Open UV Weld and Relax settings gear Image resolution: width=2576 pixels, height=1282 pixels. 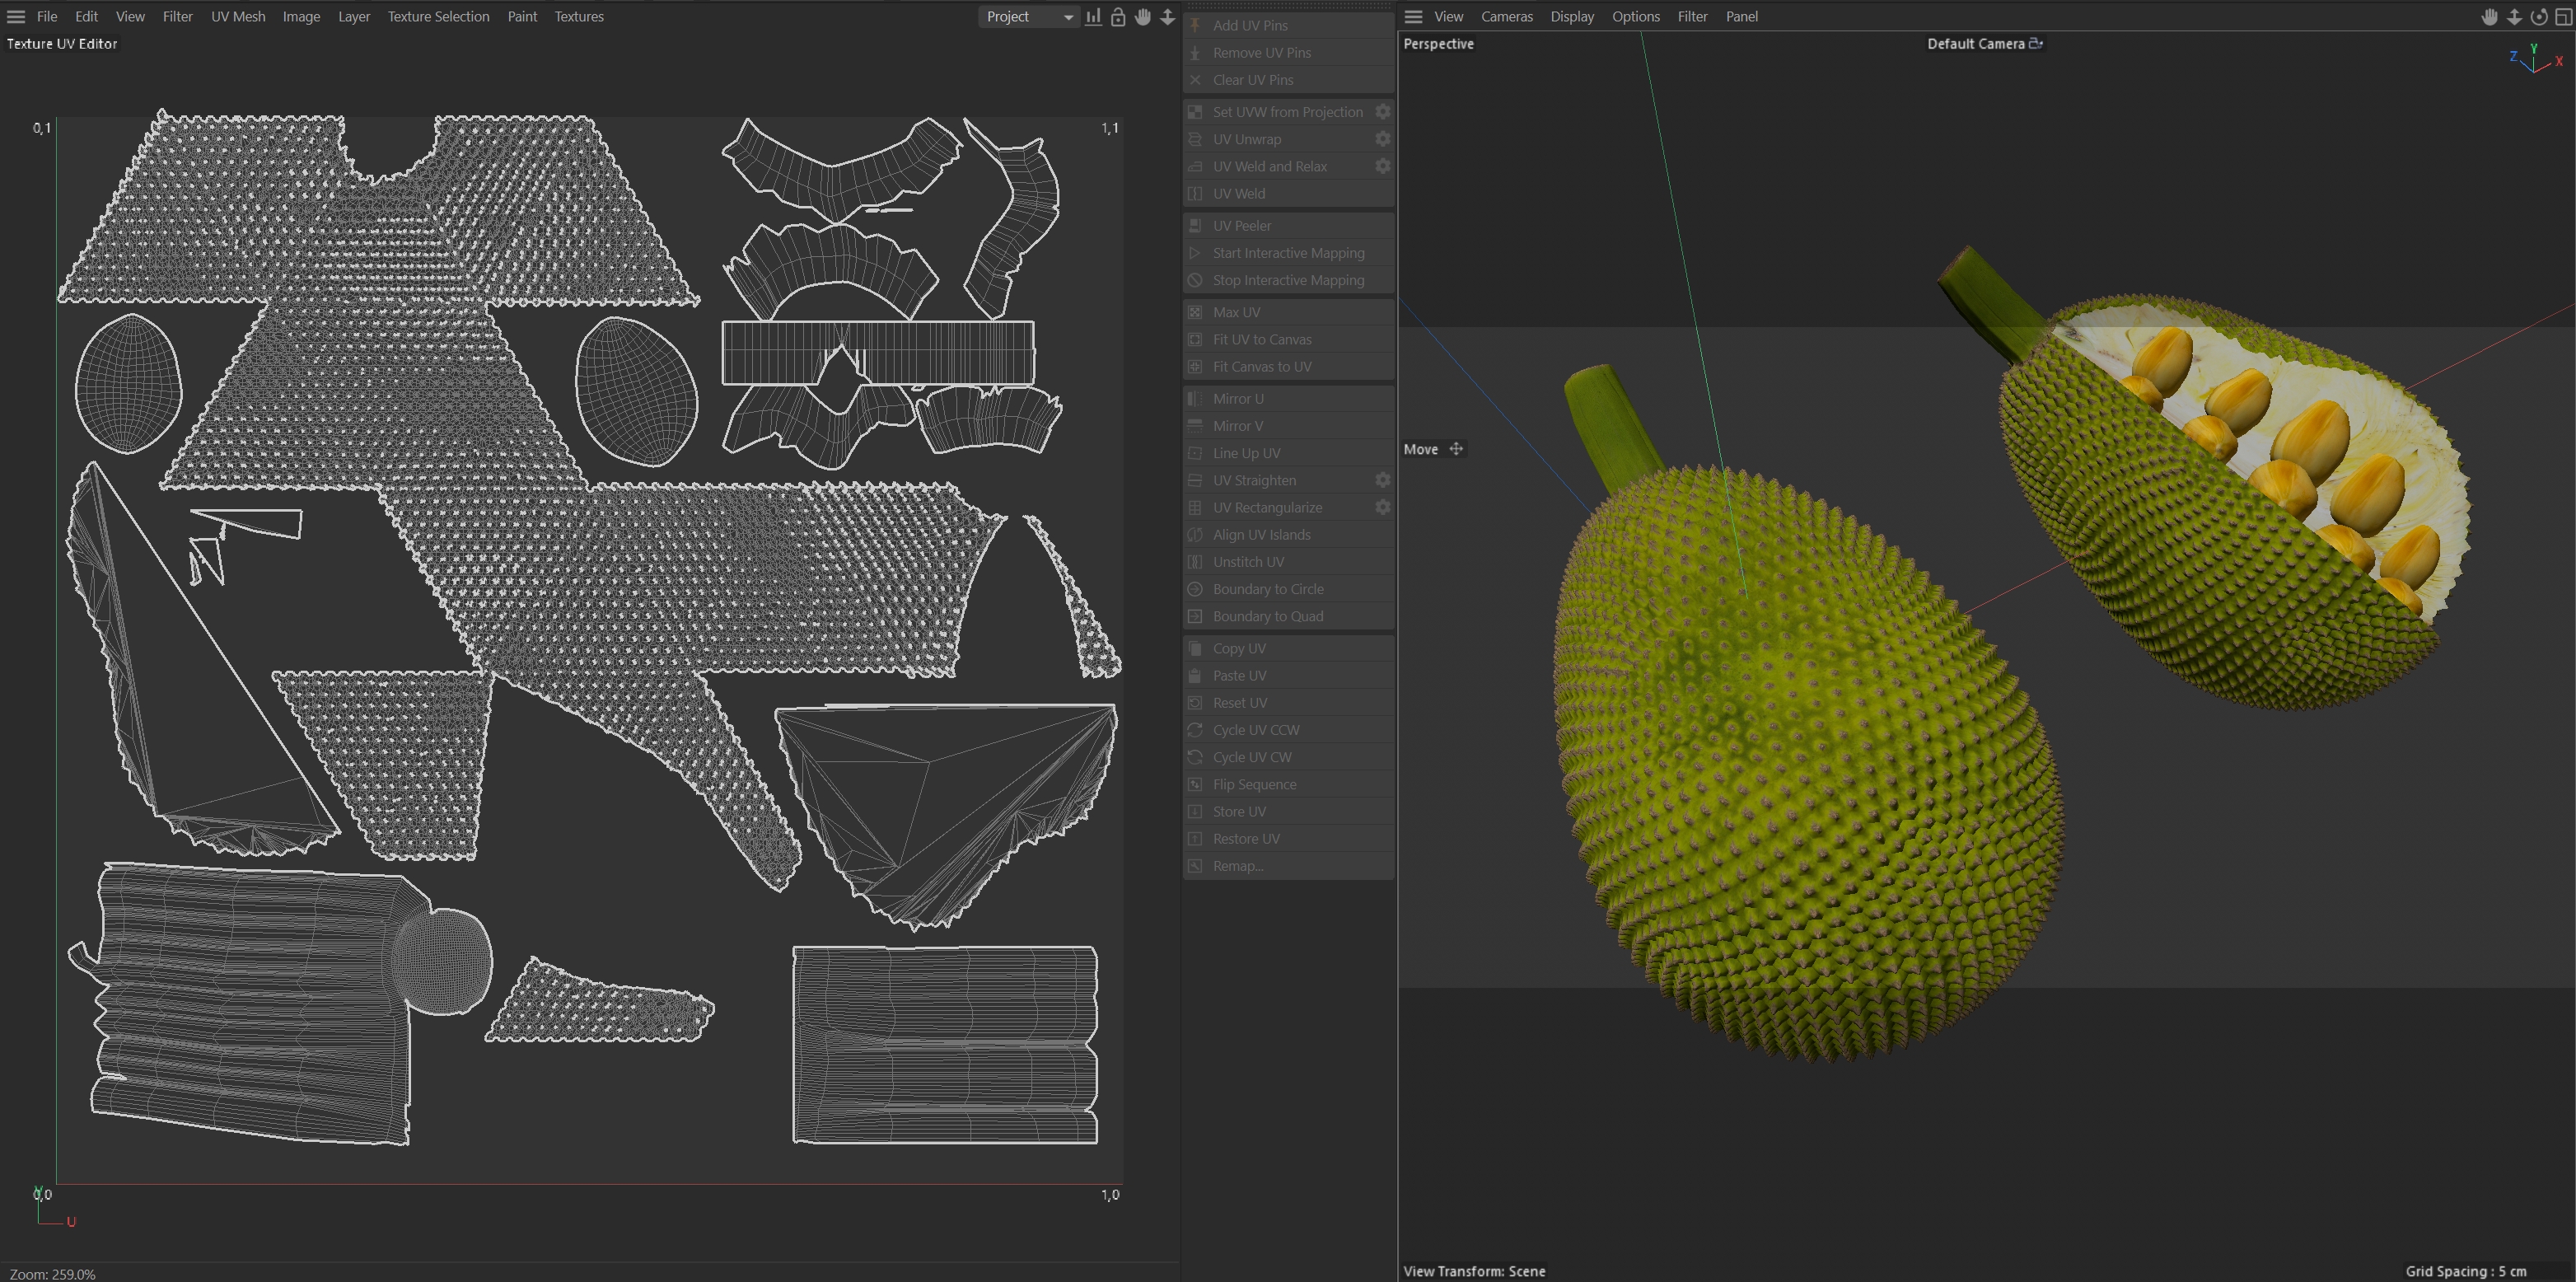coord(1382,166)
